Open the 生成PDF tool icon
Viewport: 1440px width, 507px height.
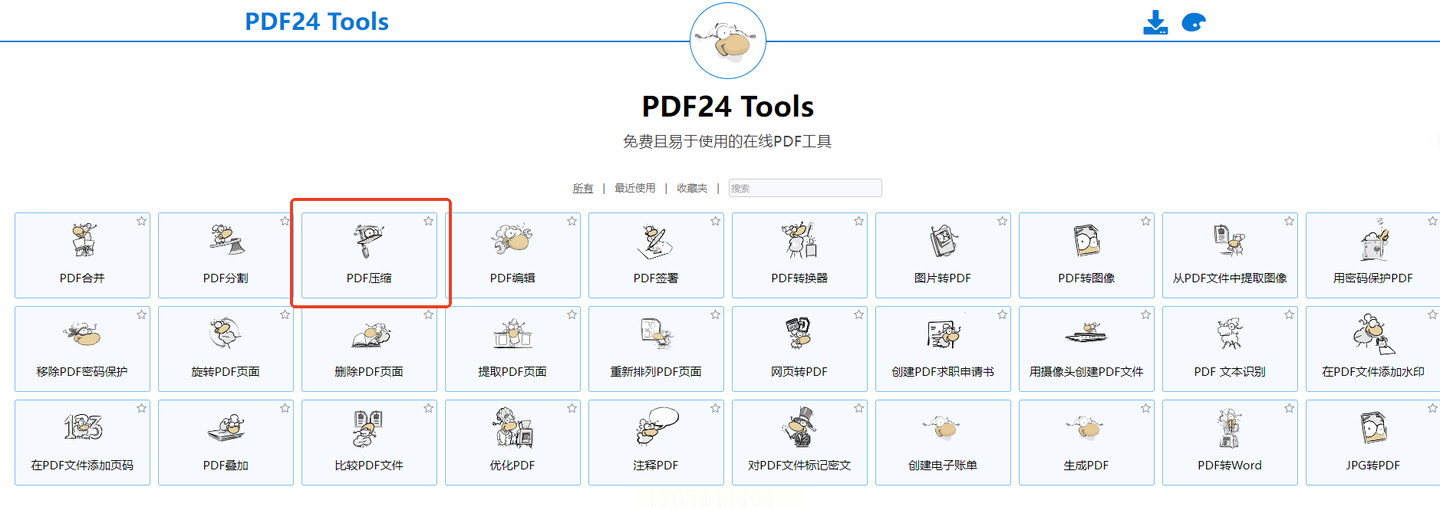tap(1087, 429)
